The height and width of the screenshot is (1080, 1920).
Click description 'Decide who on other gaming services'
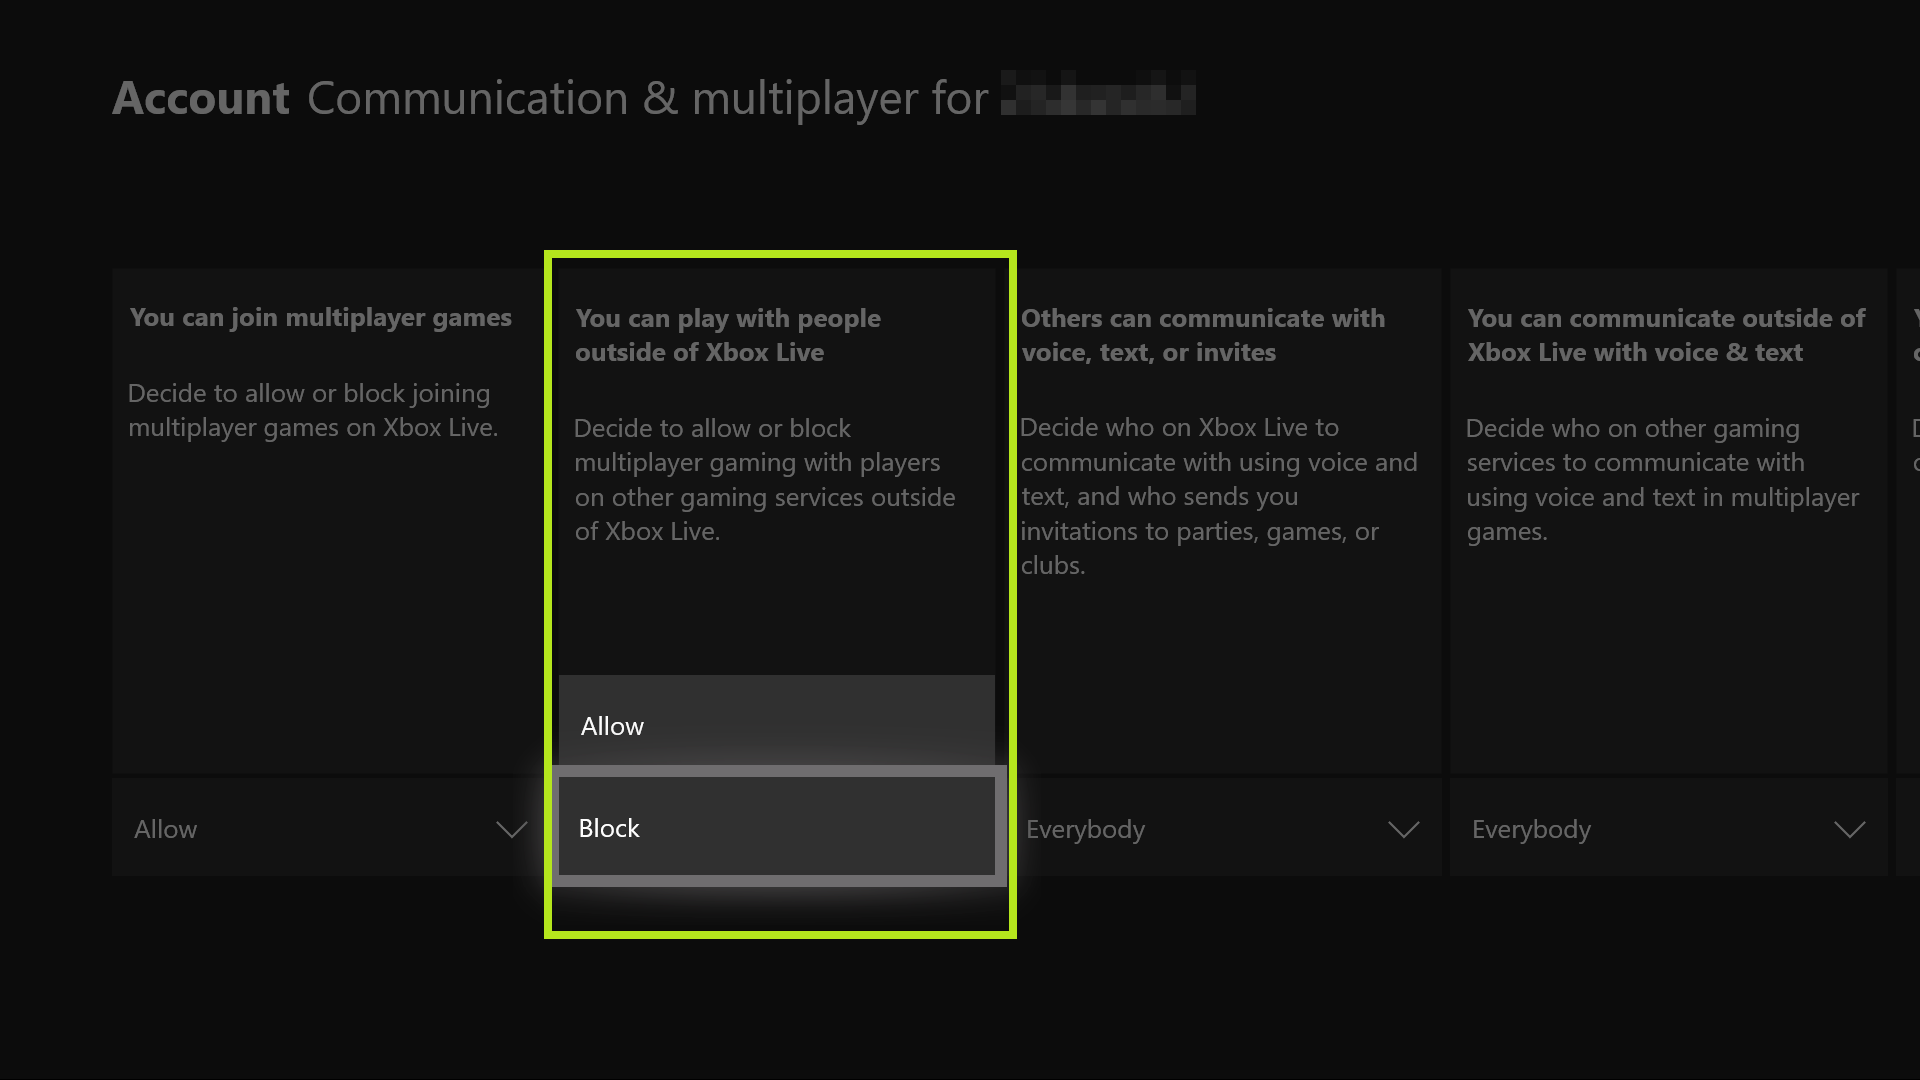click(x=1662, y=480)
